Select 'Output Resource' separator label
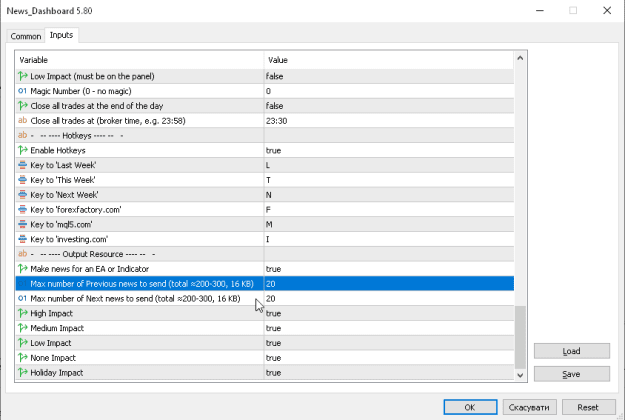Screen dimensions: 625x420 click(93, 254)
